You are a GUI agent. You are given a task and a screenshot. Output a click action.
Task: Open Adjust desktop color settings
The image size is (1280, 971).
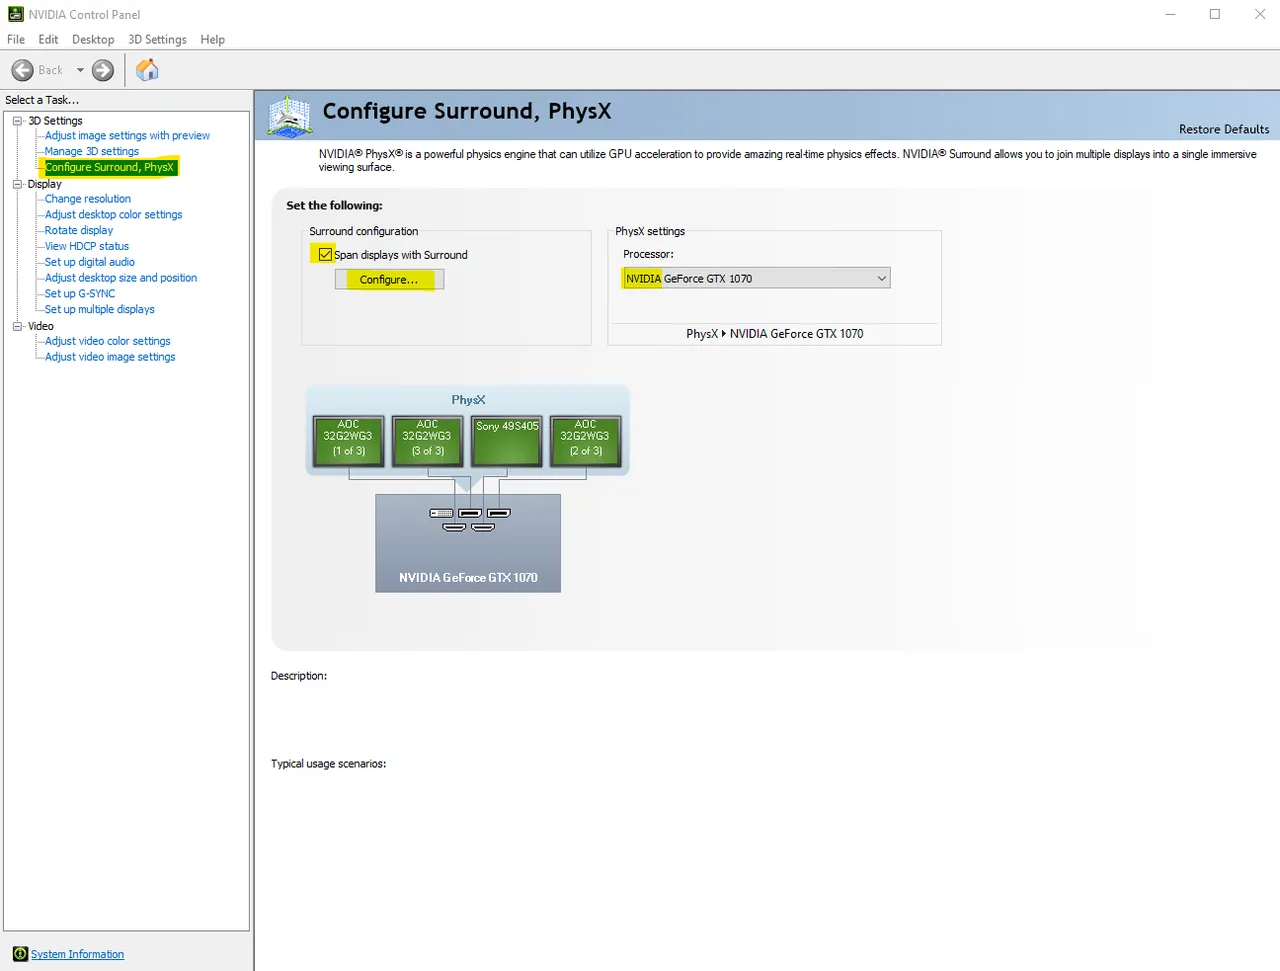tap(113, 214)
